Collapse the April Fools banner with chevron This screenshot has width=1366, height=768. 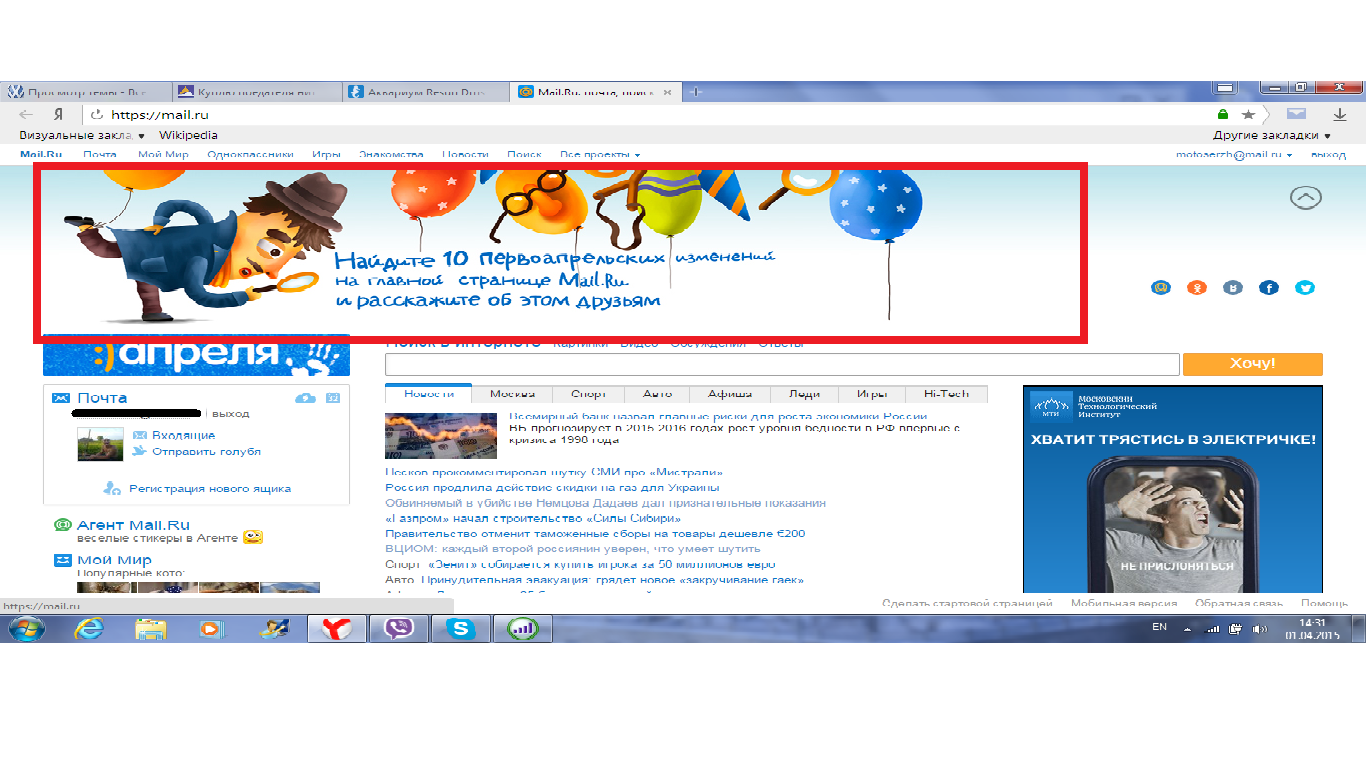click(x=1305, y=198)
